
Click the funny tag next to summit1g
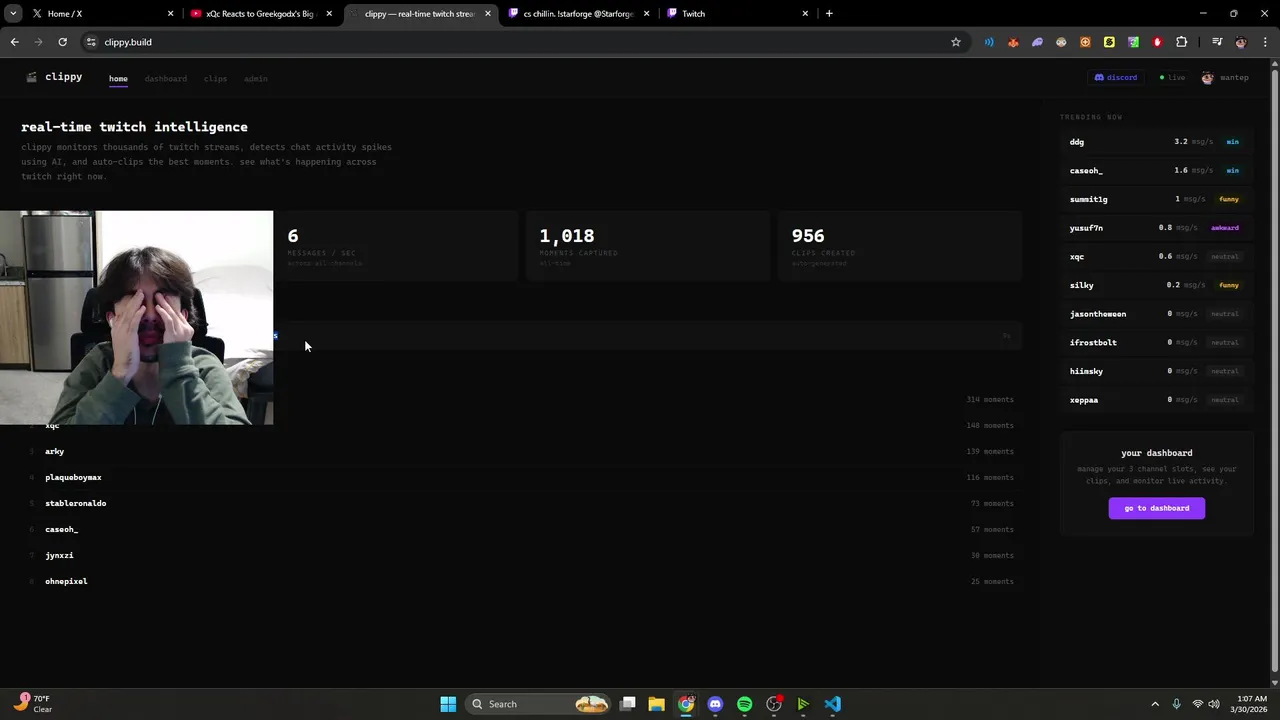[1229, 199]
